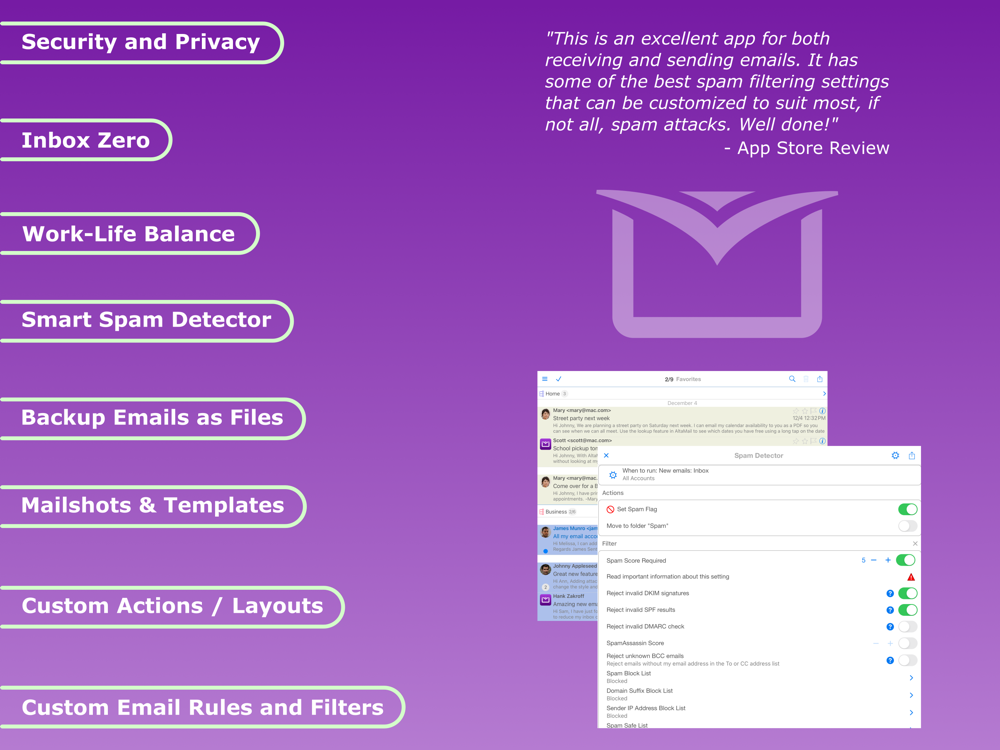1000x750 pixels.
Task: Expand Spam Block List chevron
Action: [911, 678]
